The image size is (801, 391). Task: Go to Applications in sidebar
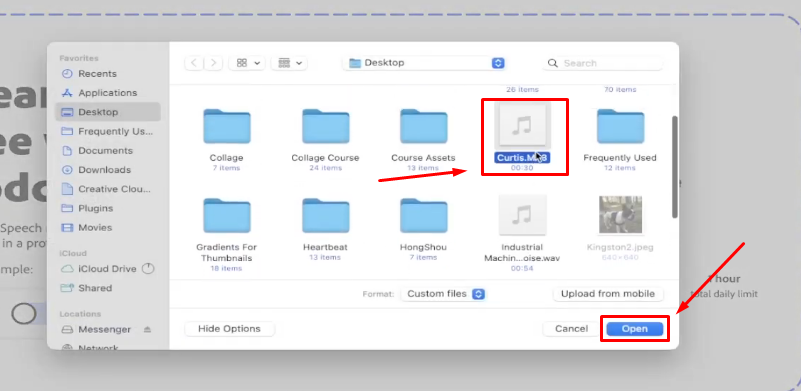click(x=107, y=93)
